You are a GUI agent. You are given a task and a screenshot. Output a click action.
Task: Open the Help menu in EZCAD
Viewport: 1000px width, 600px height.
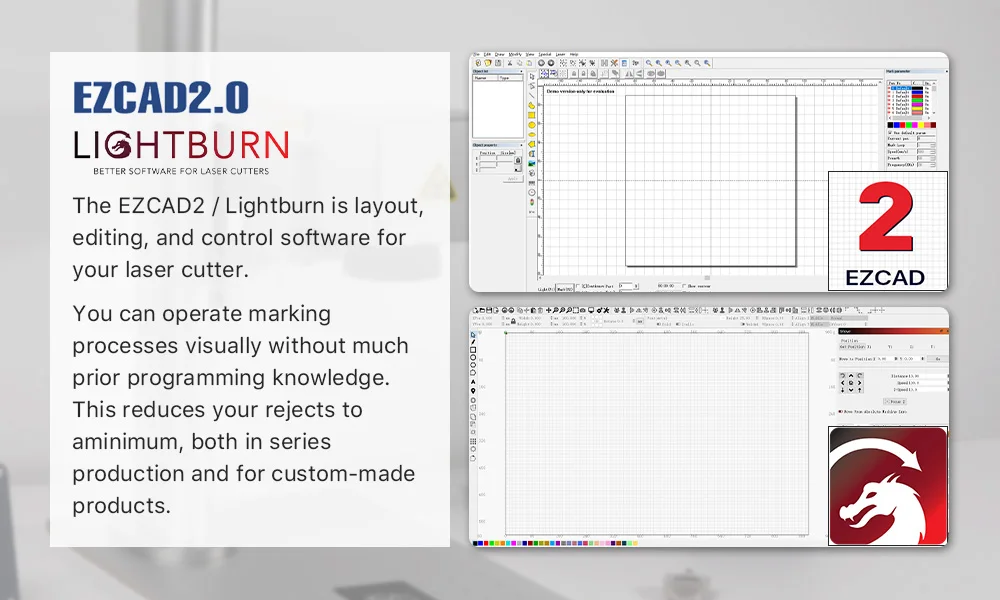574,54
